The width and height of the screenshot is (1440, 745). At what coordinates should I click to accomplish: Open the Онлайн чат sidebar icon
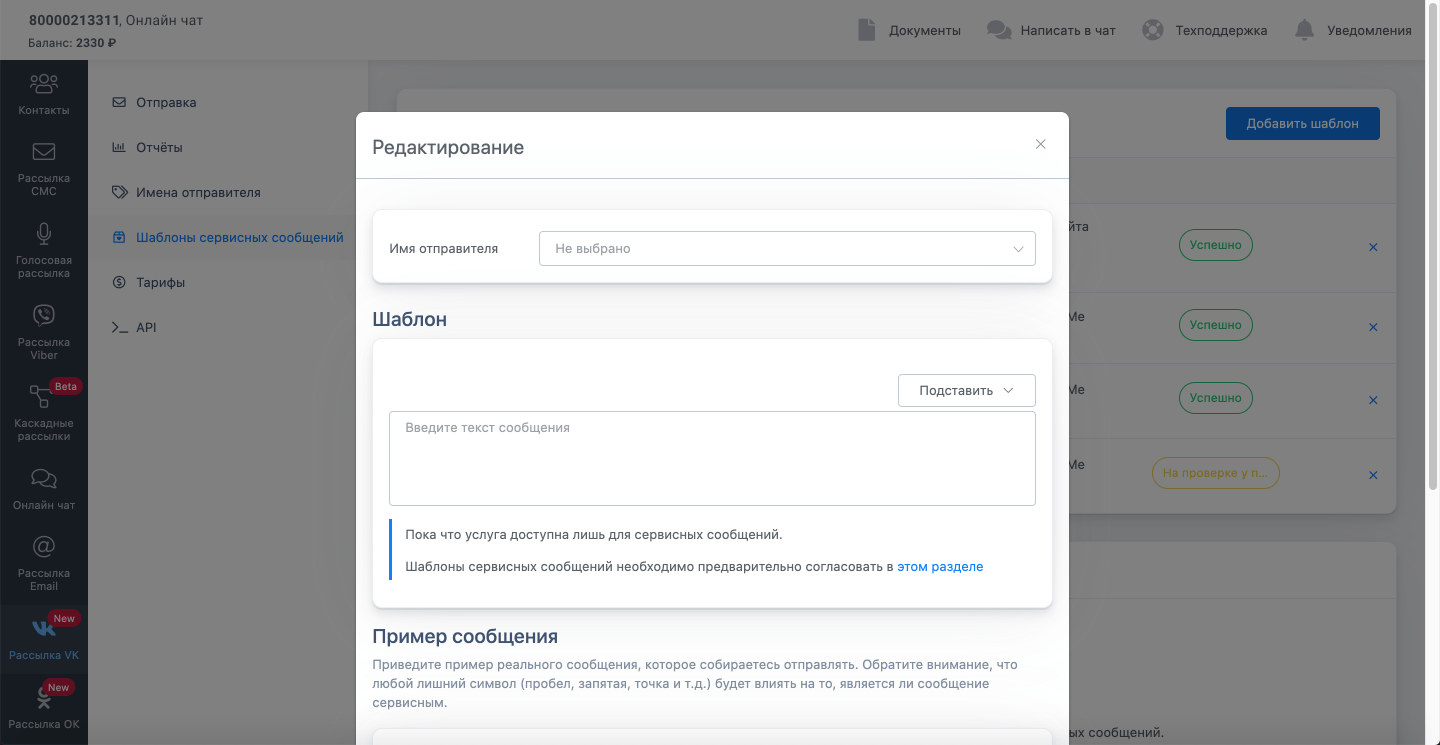44,478
